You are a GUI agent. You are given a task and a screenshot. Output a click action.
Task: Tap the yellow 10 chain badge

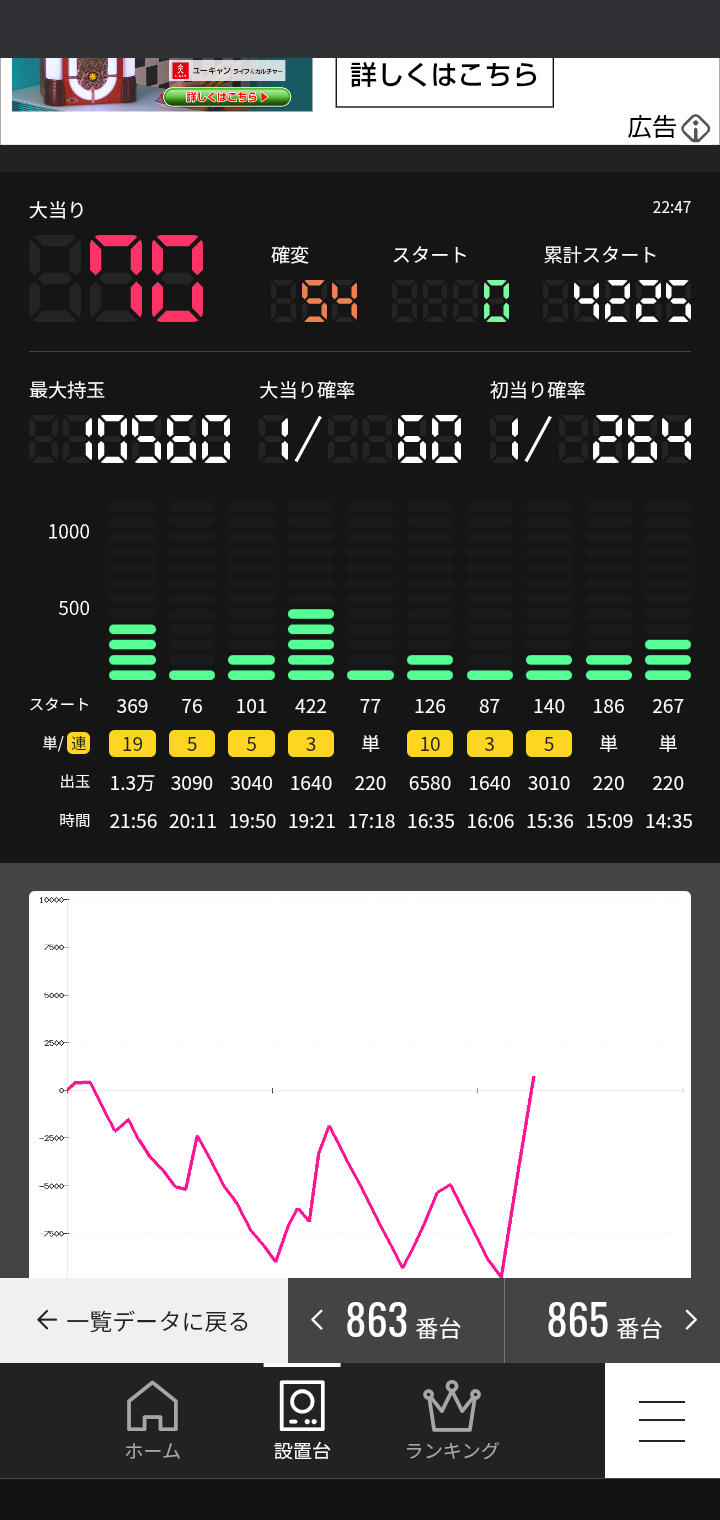(430, 744)
